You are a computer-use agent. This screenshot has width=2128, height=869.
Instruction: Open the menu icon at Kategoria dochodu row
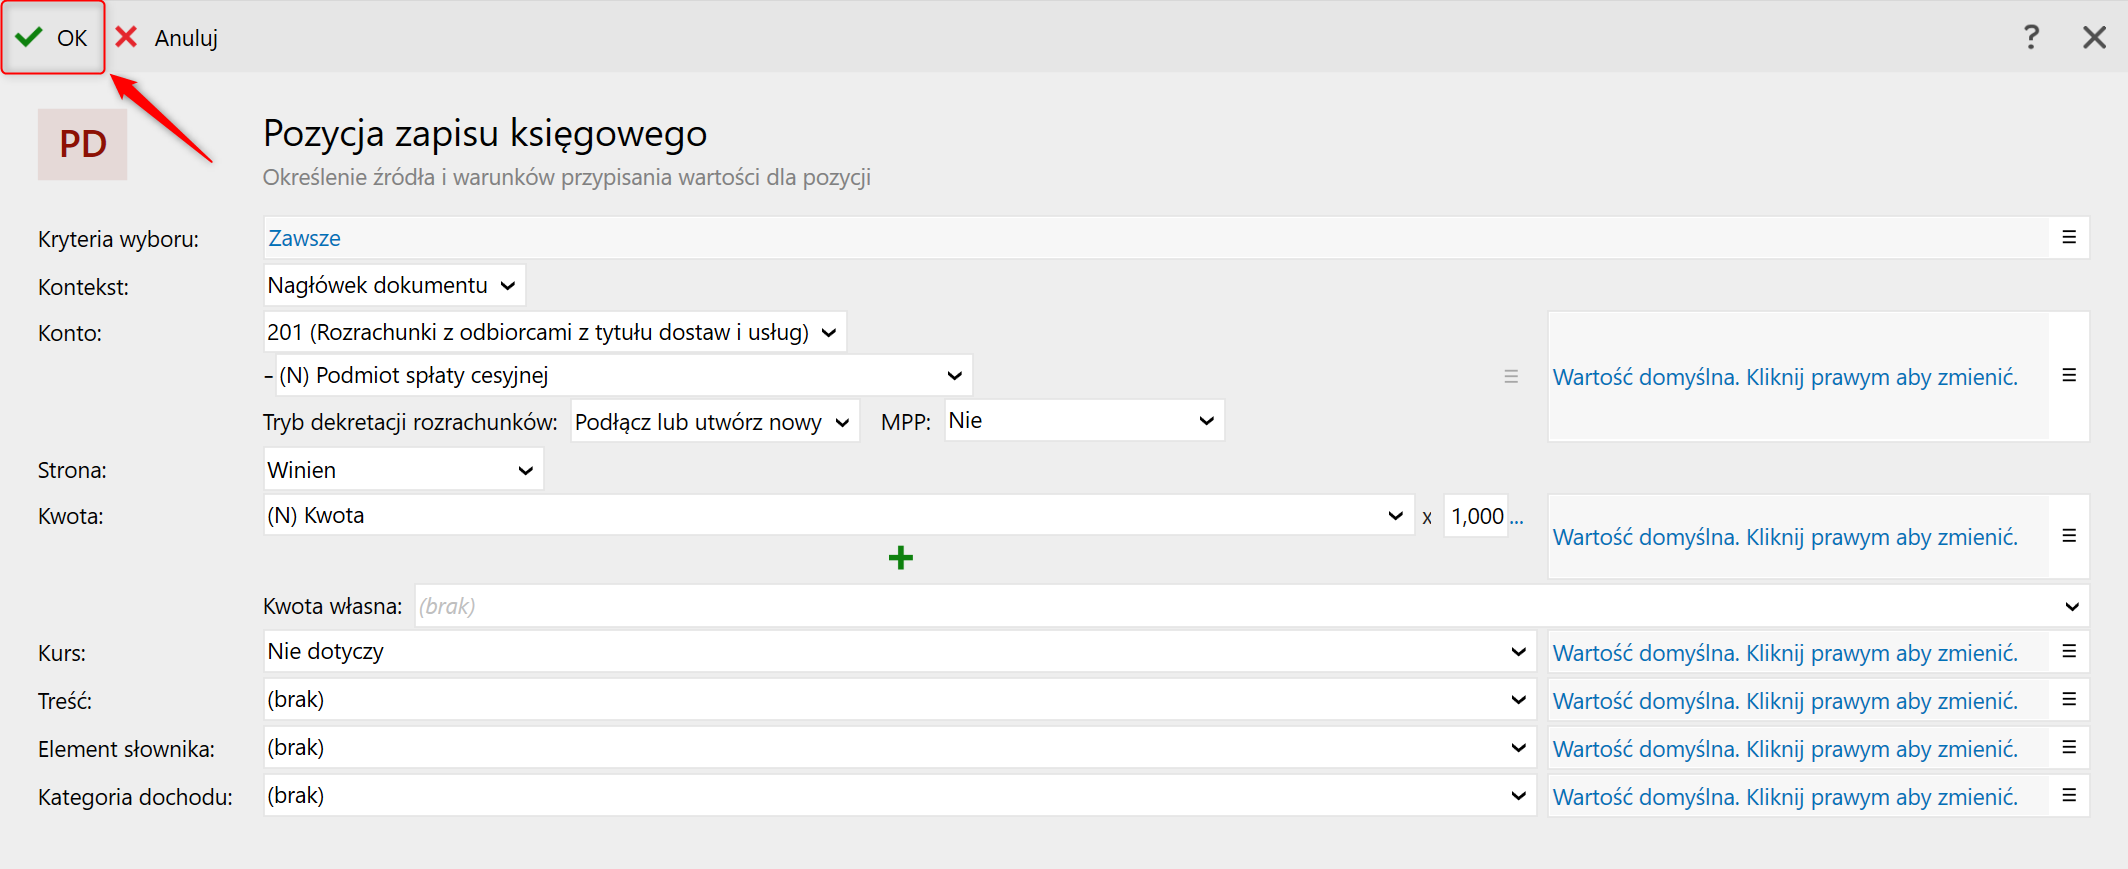2069,796
